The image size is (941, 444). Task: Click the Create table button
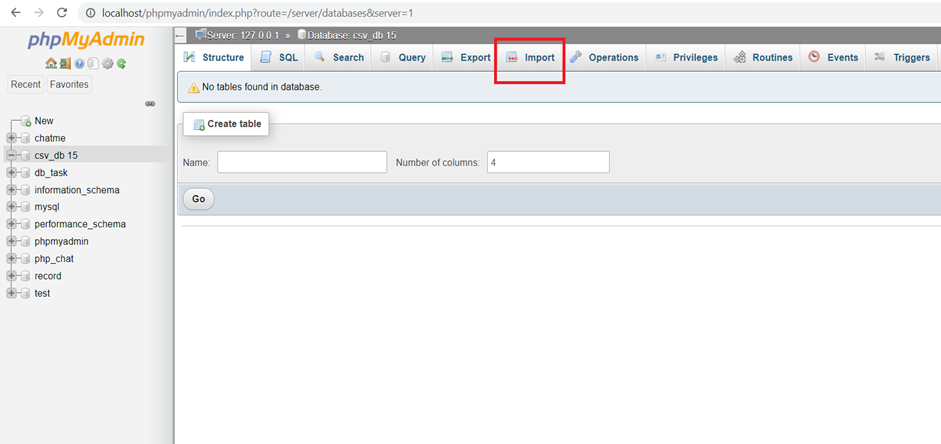pyautogui.click(x=226, y=124)
